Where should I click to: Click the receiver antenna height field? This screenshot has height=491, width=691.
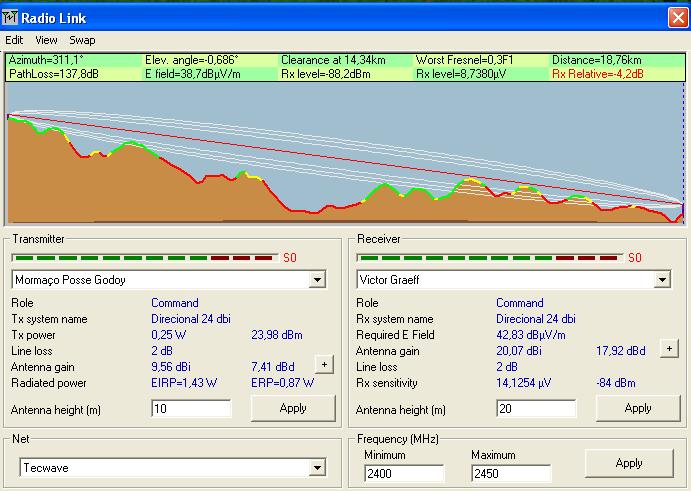click(535, 409)
